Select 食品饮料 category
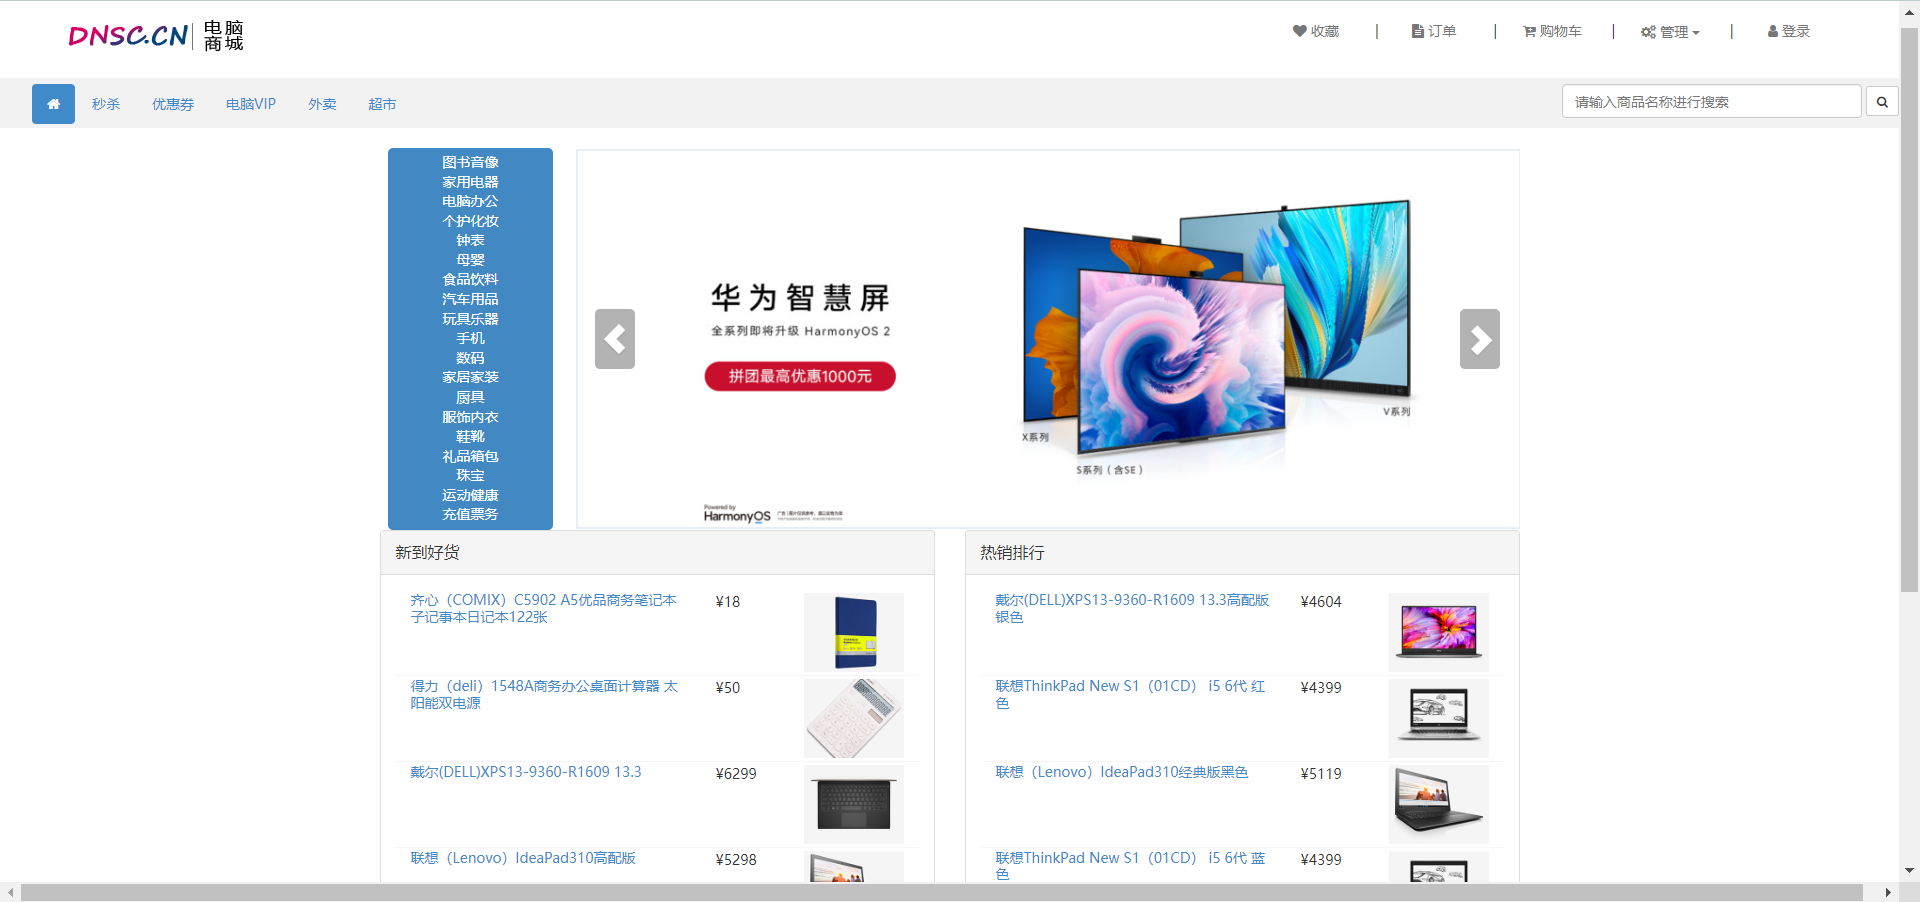Image resolution: width=1920 pixels, height=902 pixels. (x=470, y=280)
